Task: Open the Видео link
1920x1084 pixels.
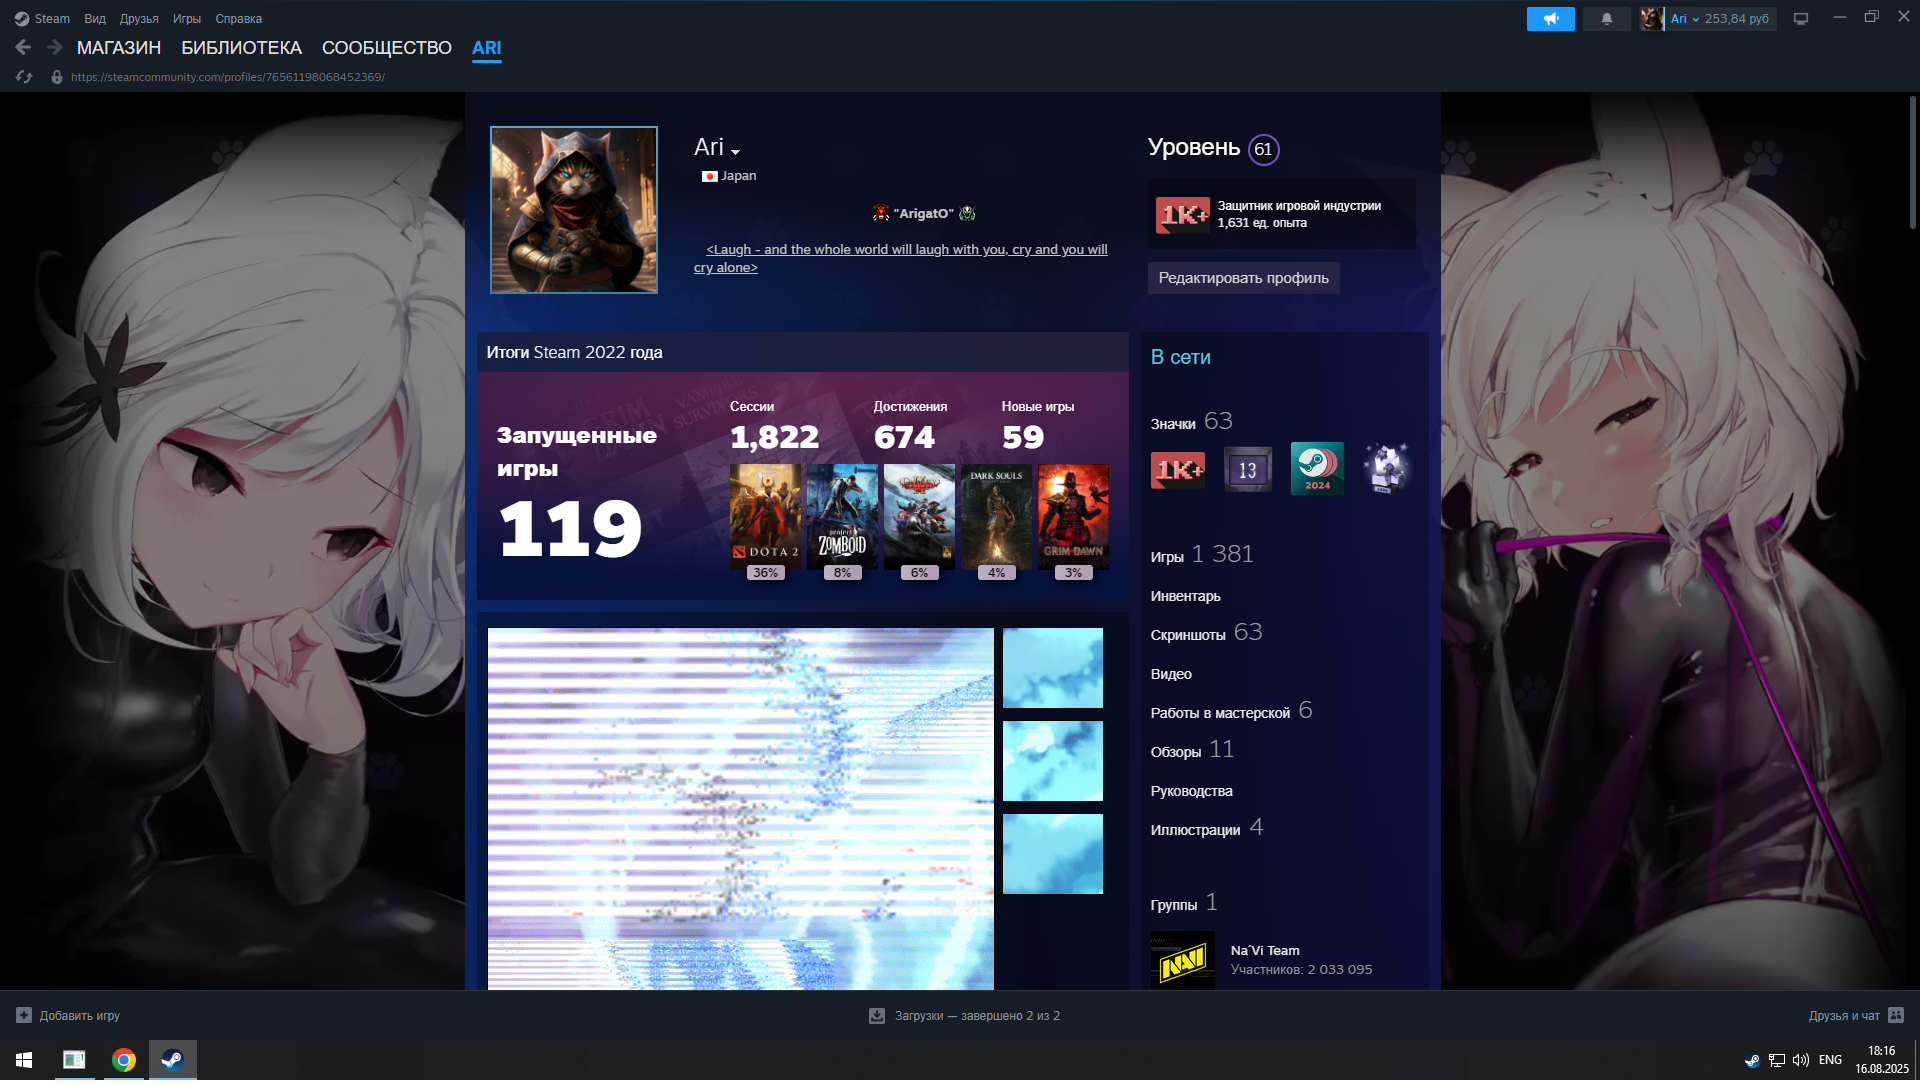Action: (1171, 674)
